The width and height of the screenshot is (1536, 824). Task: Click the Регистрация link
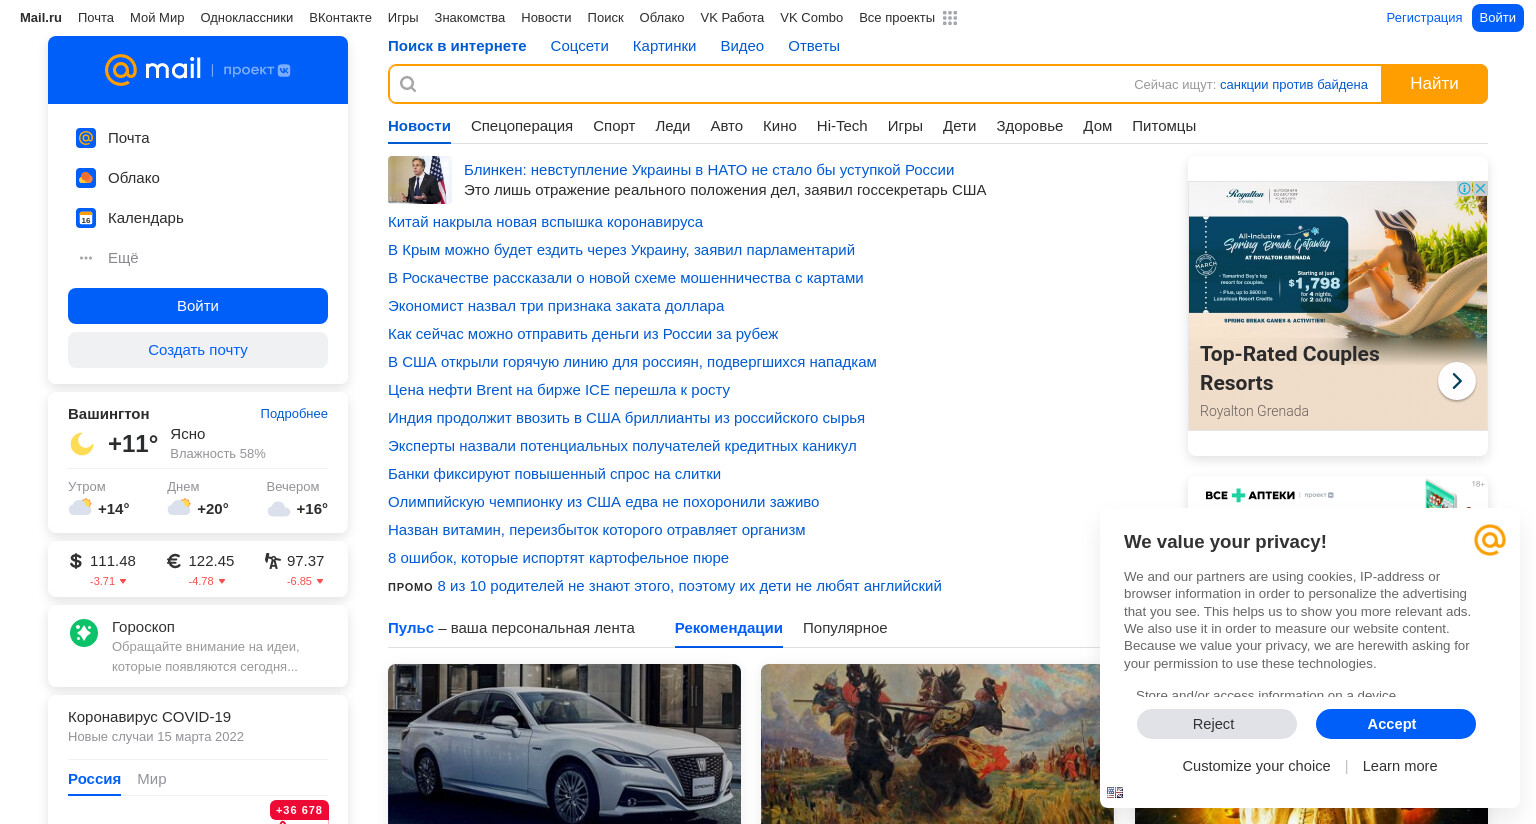(1424, 18)
